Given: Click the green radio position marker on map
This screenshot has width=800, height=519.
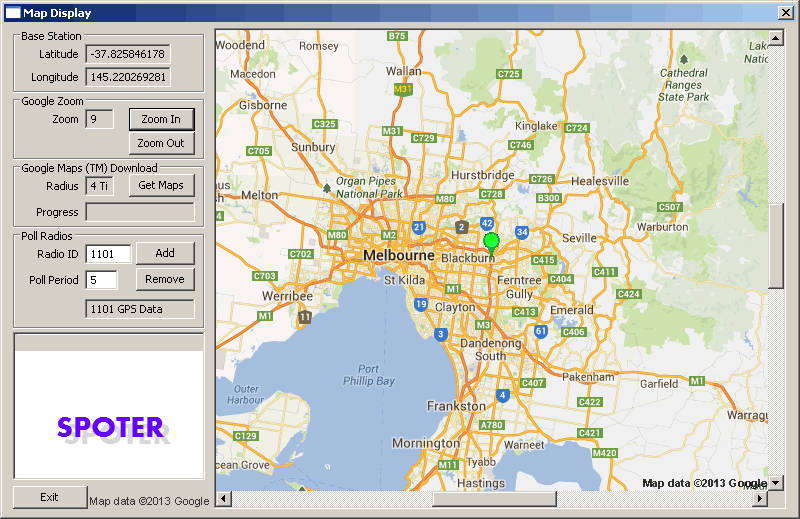Looking at the screenshot, I should [490, 241].
